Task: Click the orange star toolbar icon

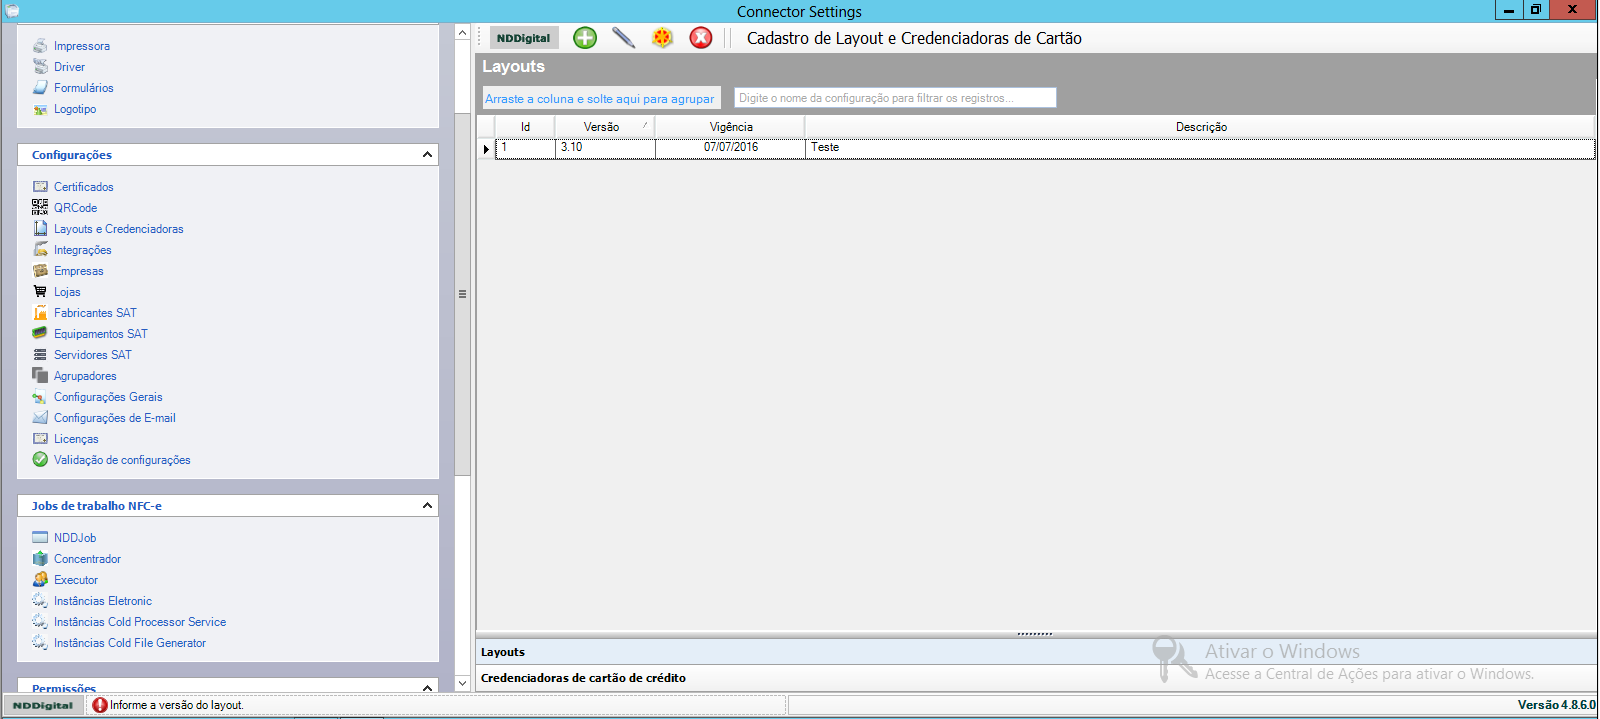Action: (662, 38)
